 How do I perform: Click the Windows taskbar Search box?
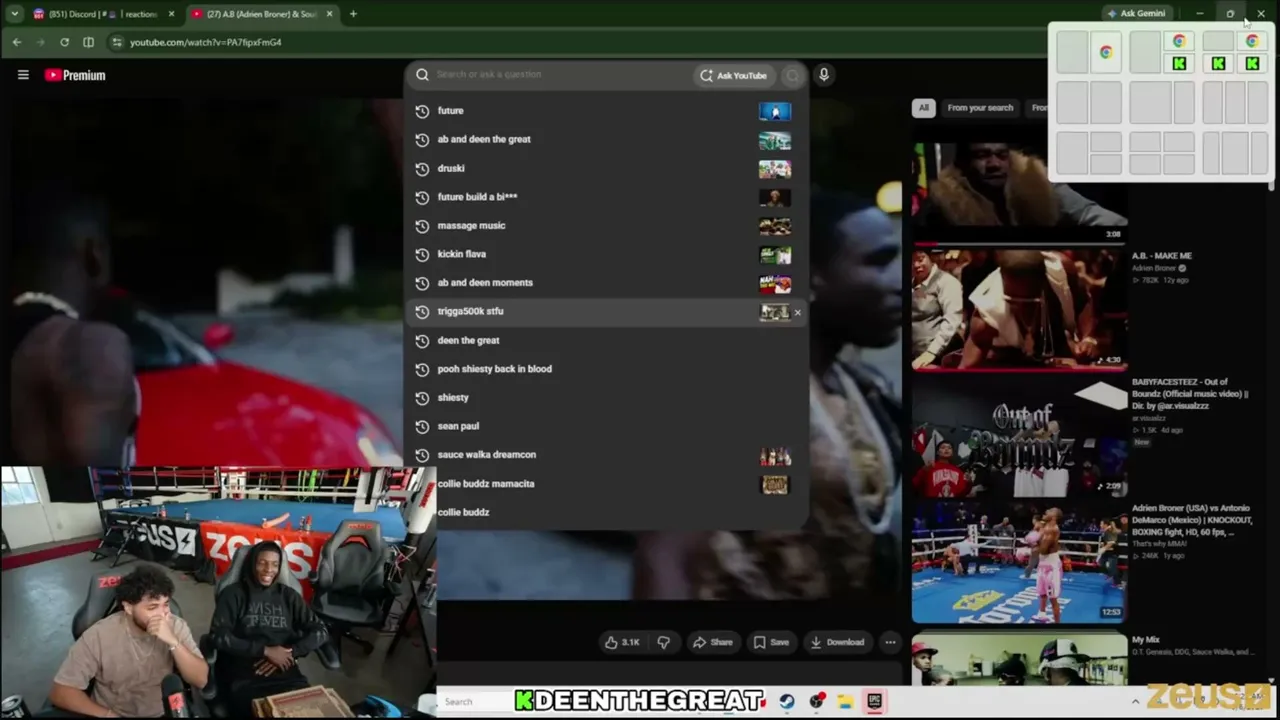(x=474, y=702)
